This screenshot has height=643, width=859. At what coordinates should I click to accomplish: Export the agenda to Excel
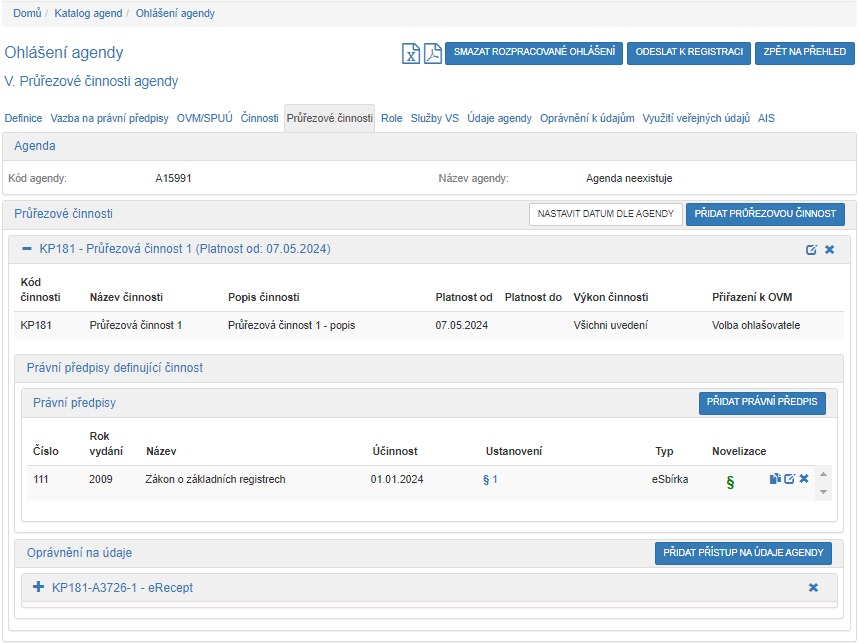411,54
